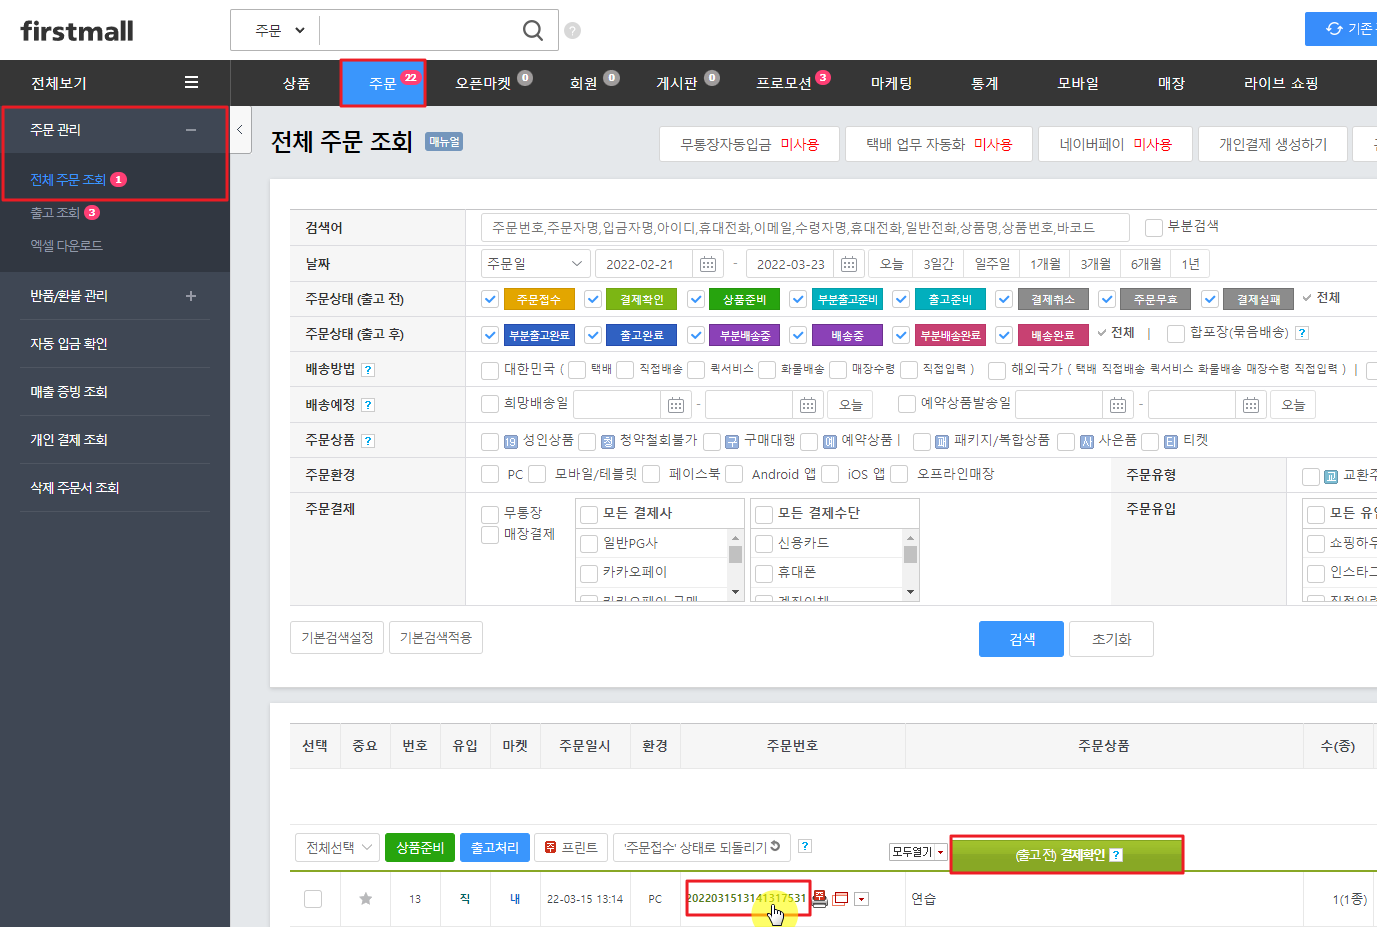Click the blue 검색 button
The width and height of the screenshot is (1377, 927).
(1021, 639)
